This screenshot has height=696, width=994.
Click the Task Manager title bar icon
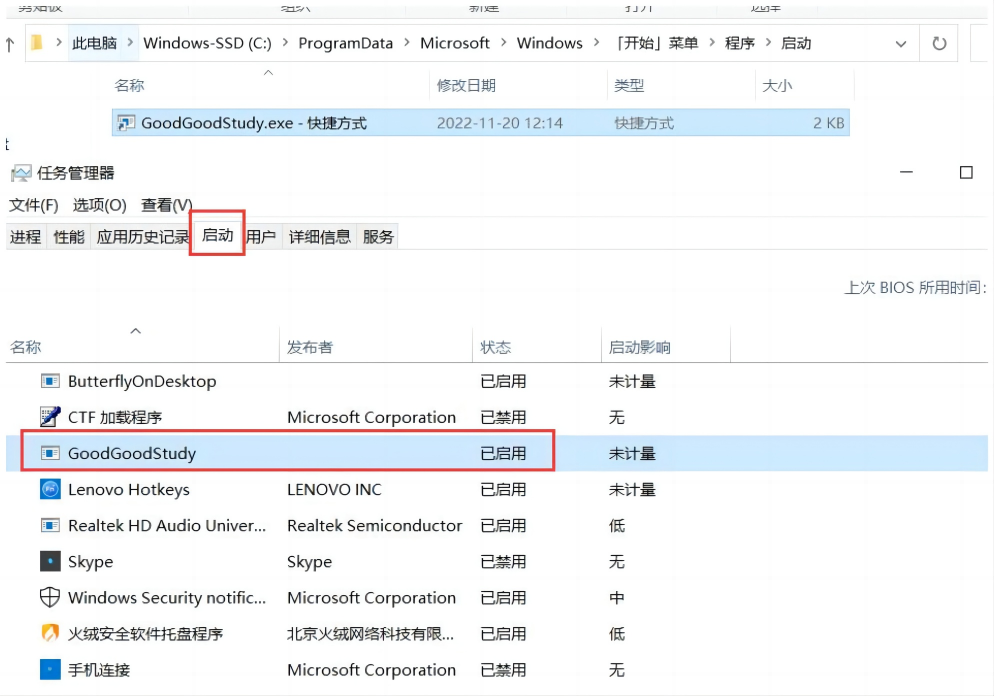21,173
